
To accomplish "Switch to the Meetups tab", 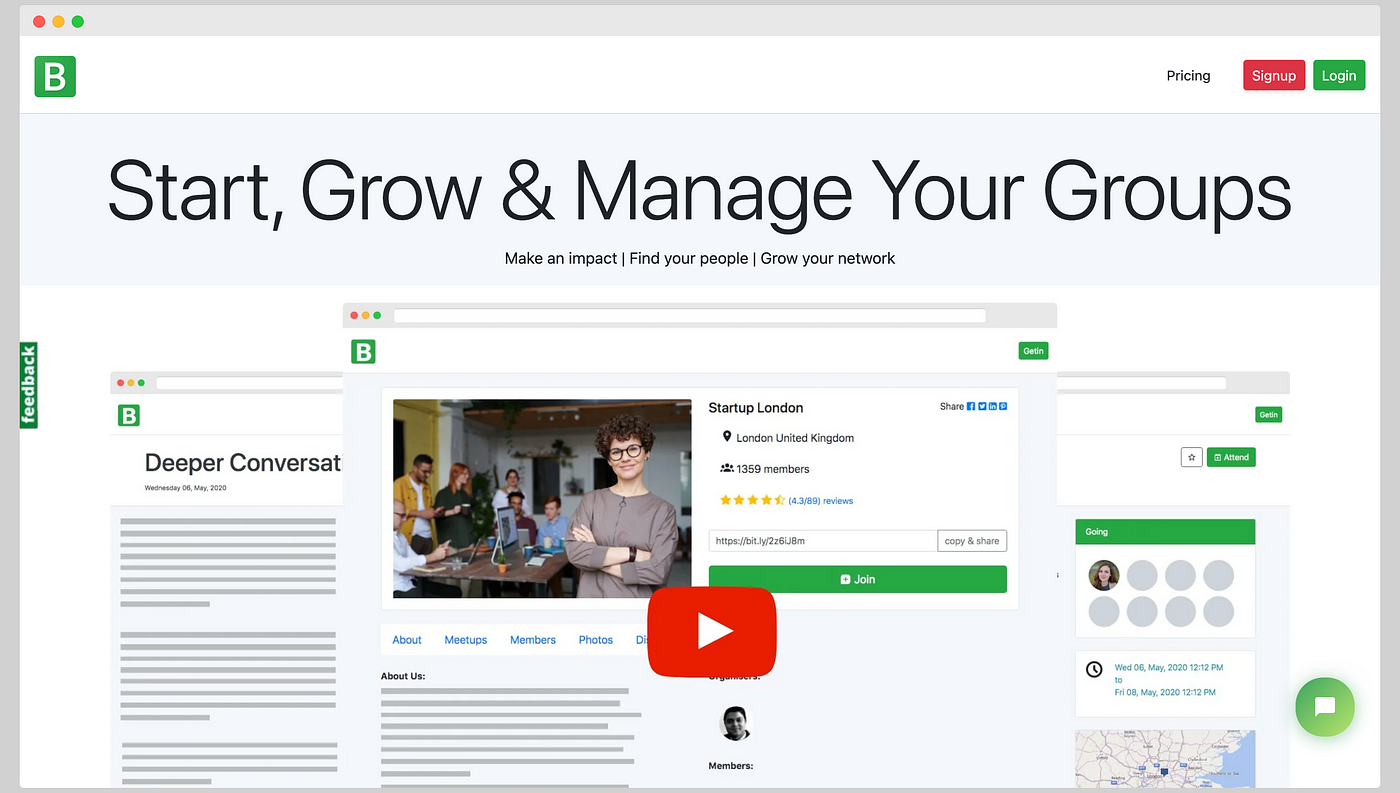I will pyautogui.click(x=466, y=640).
